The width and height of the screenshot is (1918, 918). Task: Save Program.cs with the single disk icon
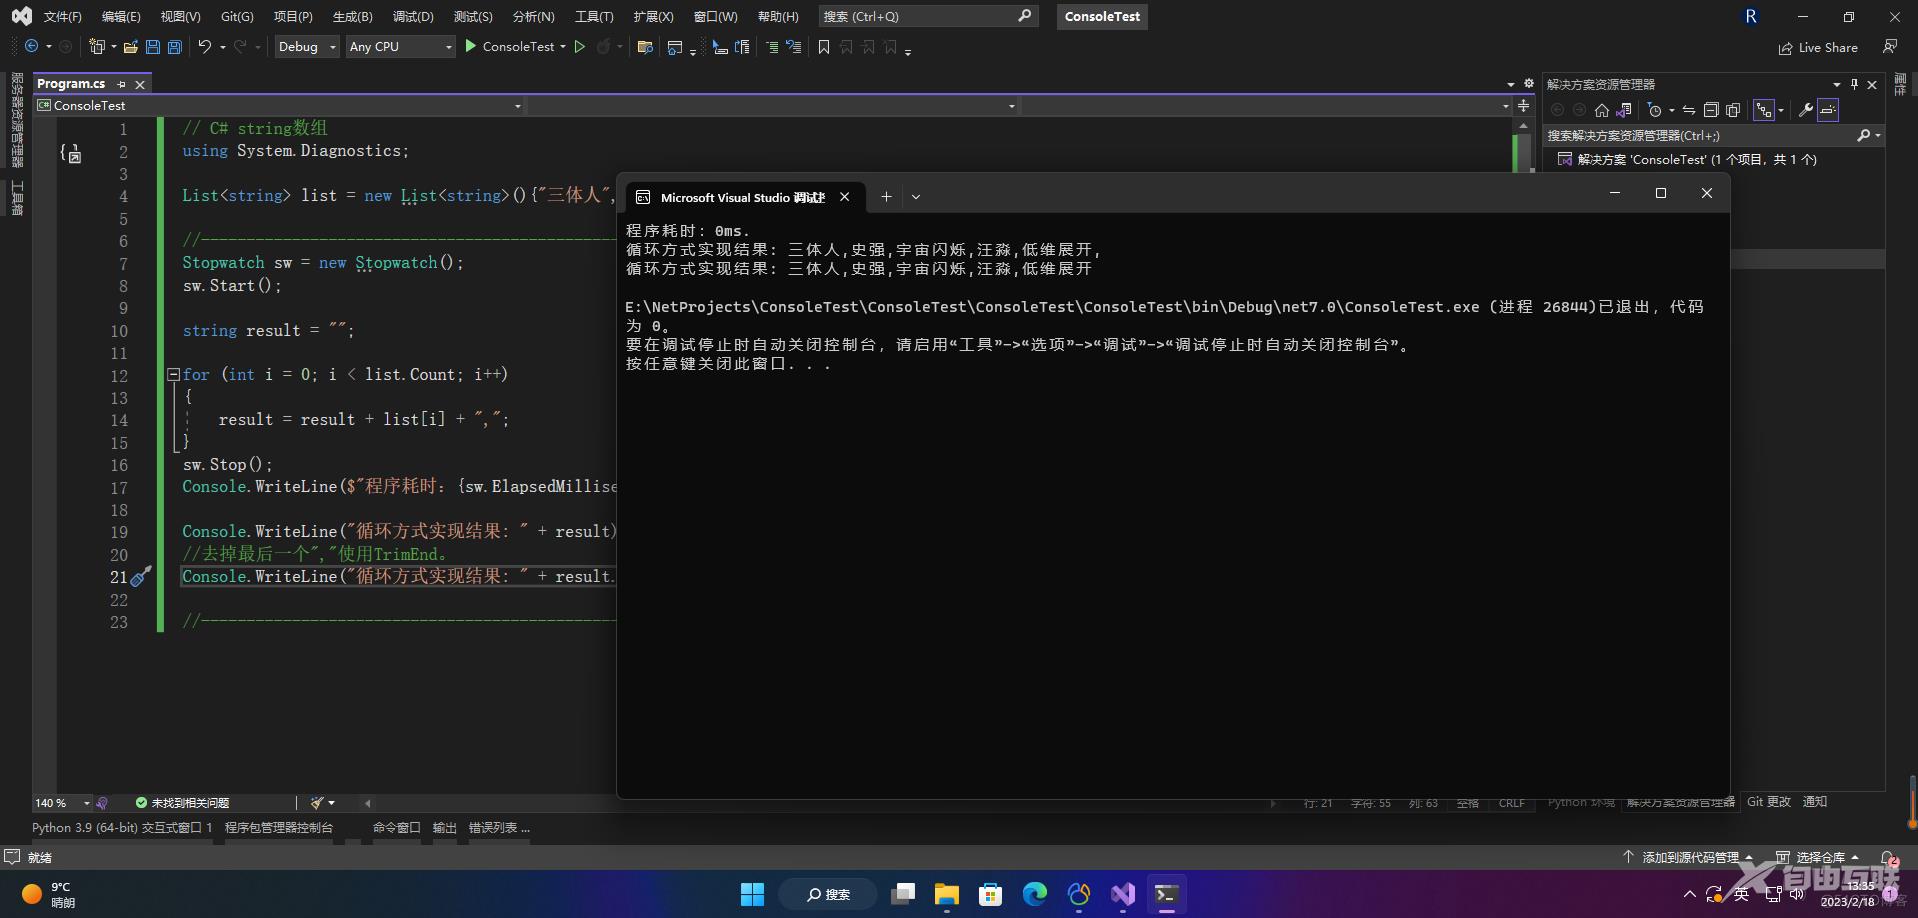point(153,47)
